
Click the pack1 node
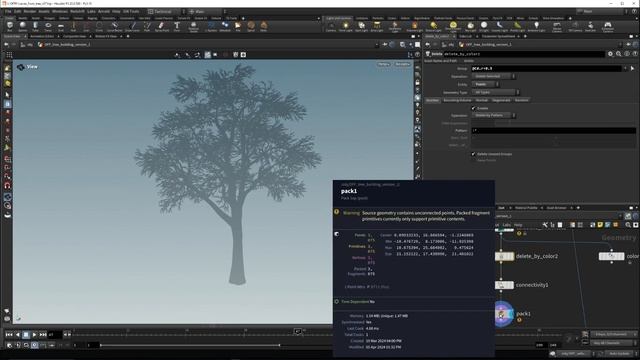click(x=504, y=314)
